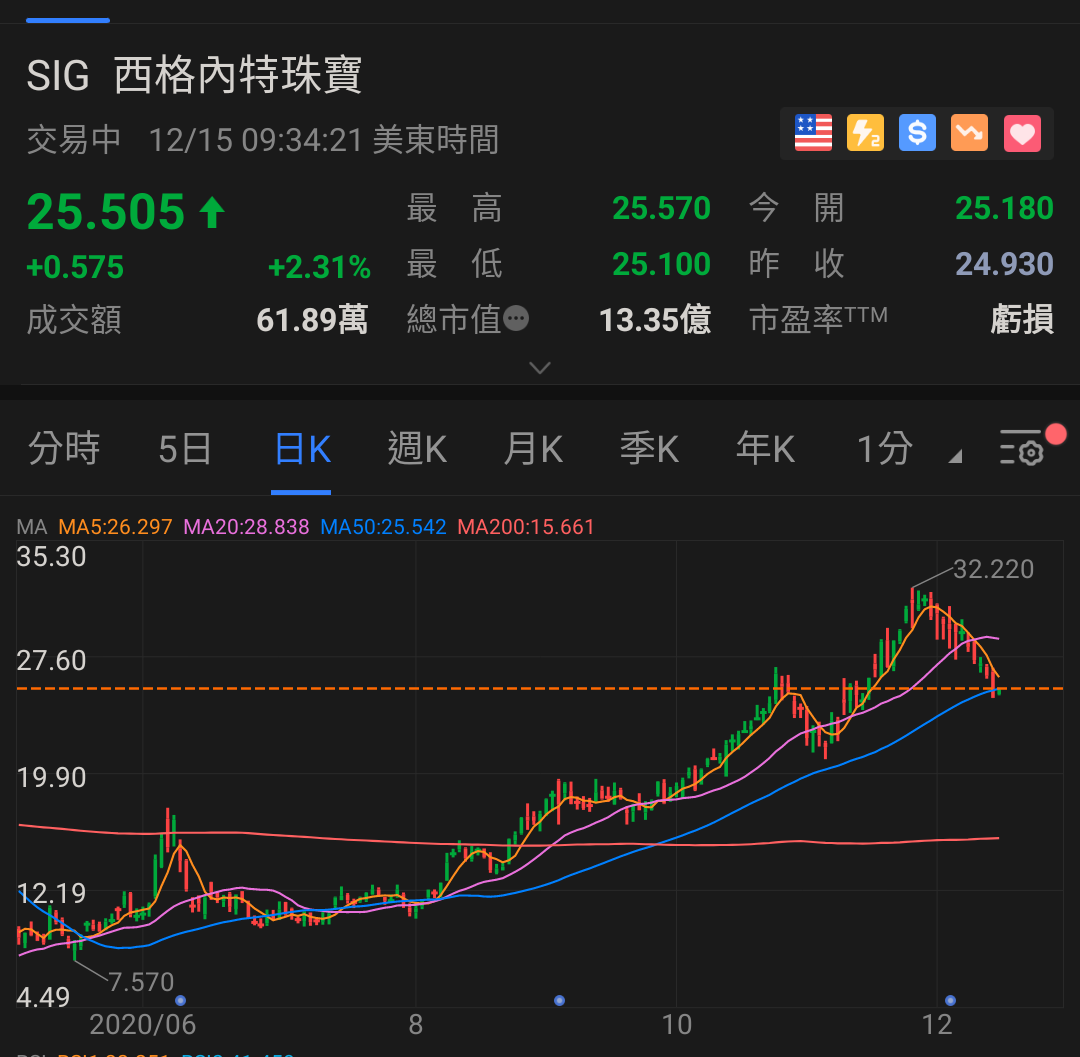This screenshot has height=1057, width=1080.
Task: Tap the 最高 value 25.570
Action: [x=661, y=208]
